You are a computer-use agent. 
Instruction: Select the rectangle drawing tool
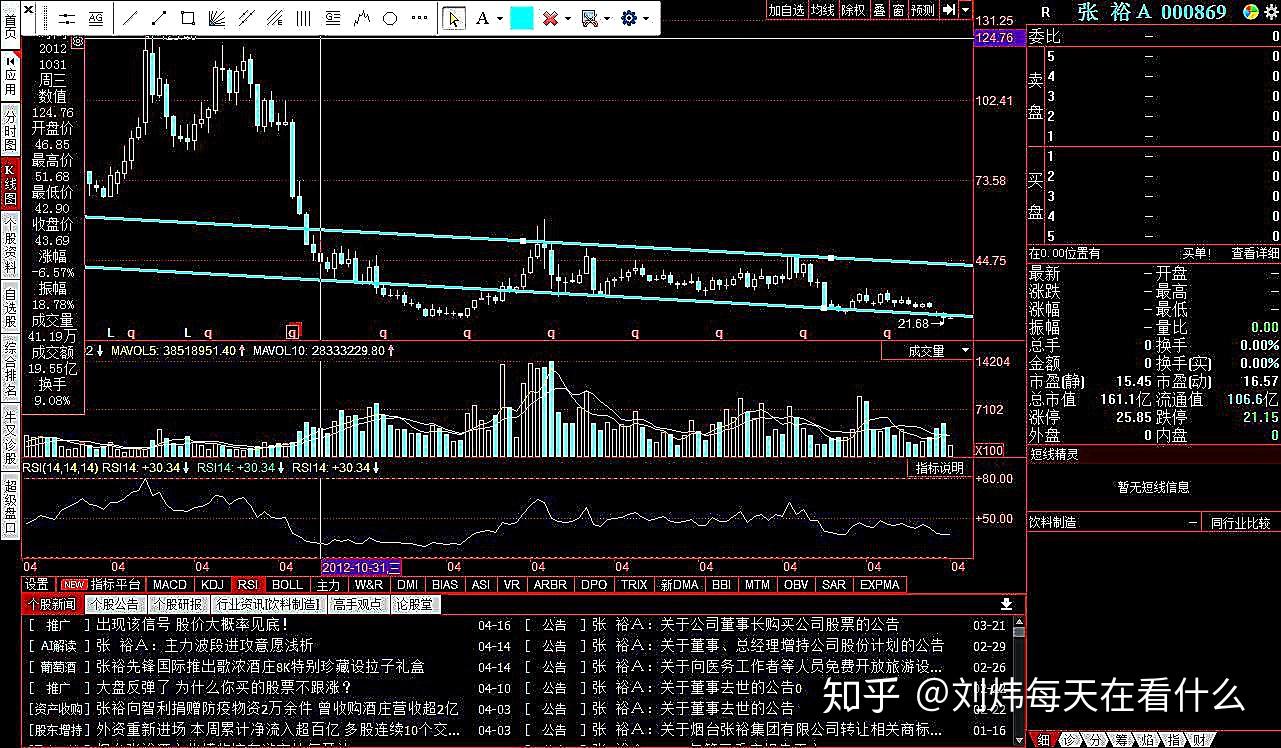pyautogui.click(x=190, y=17)
